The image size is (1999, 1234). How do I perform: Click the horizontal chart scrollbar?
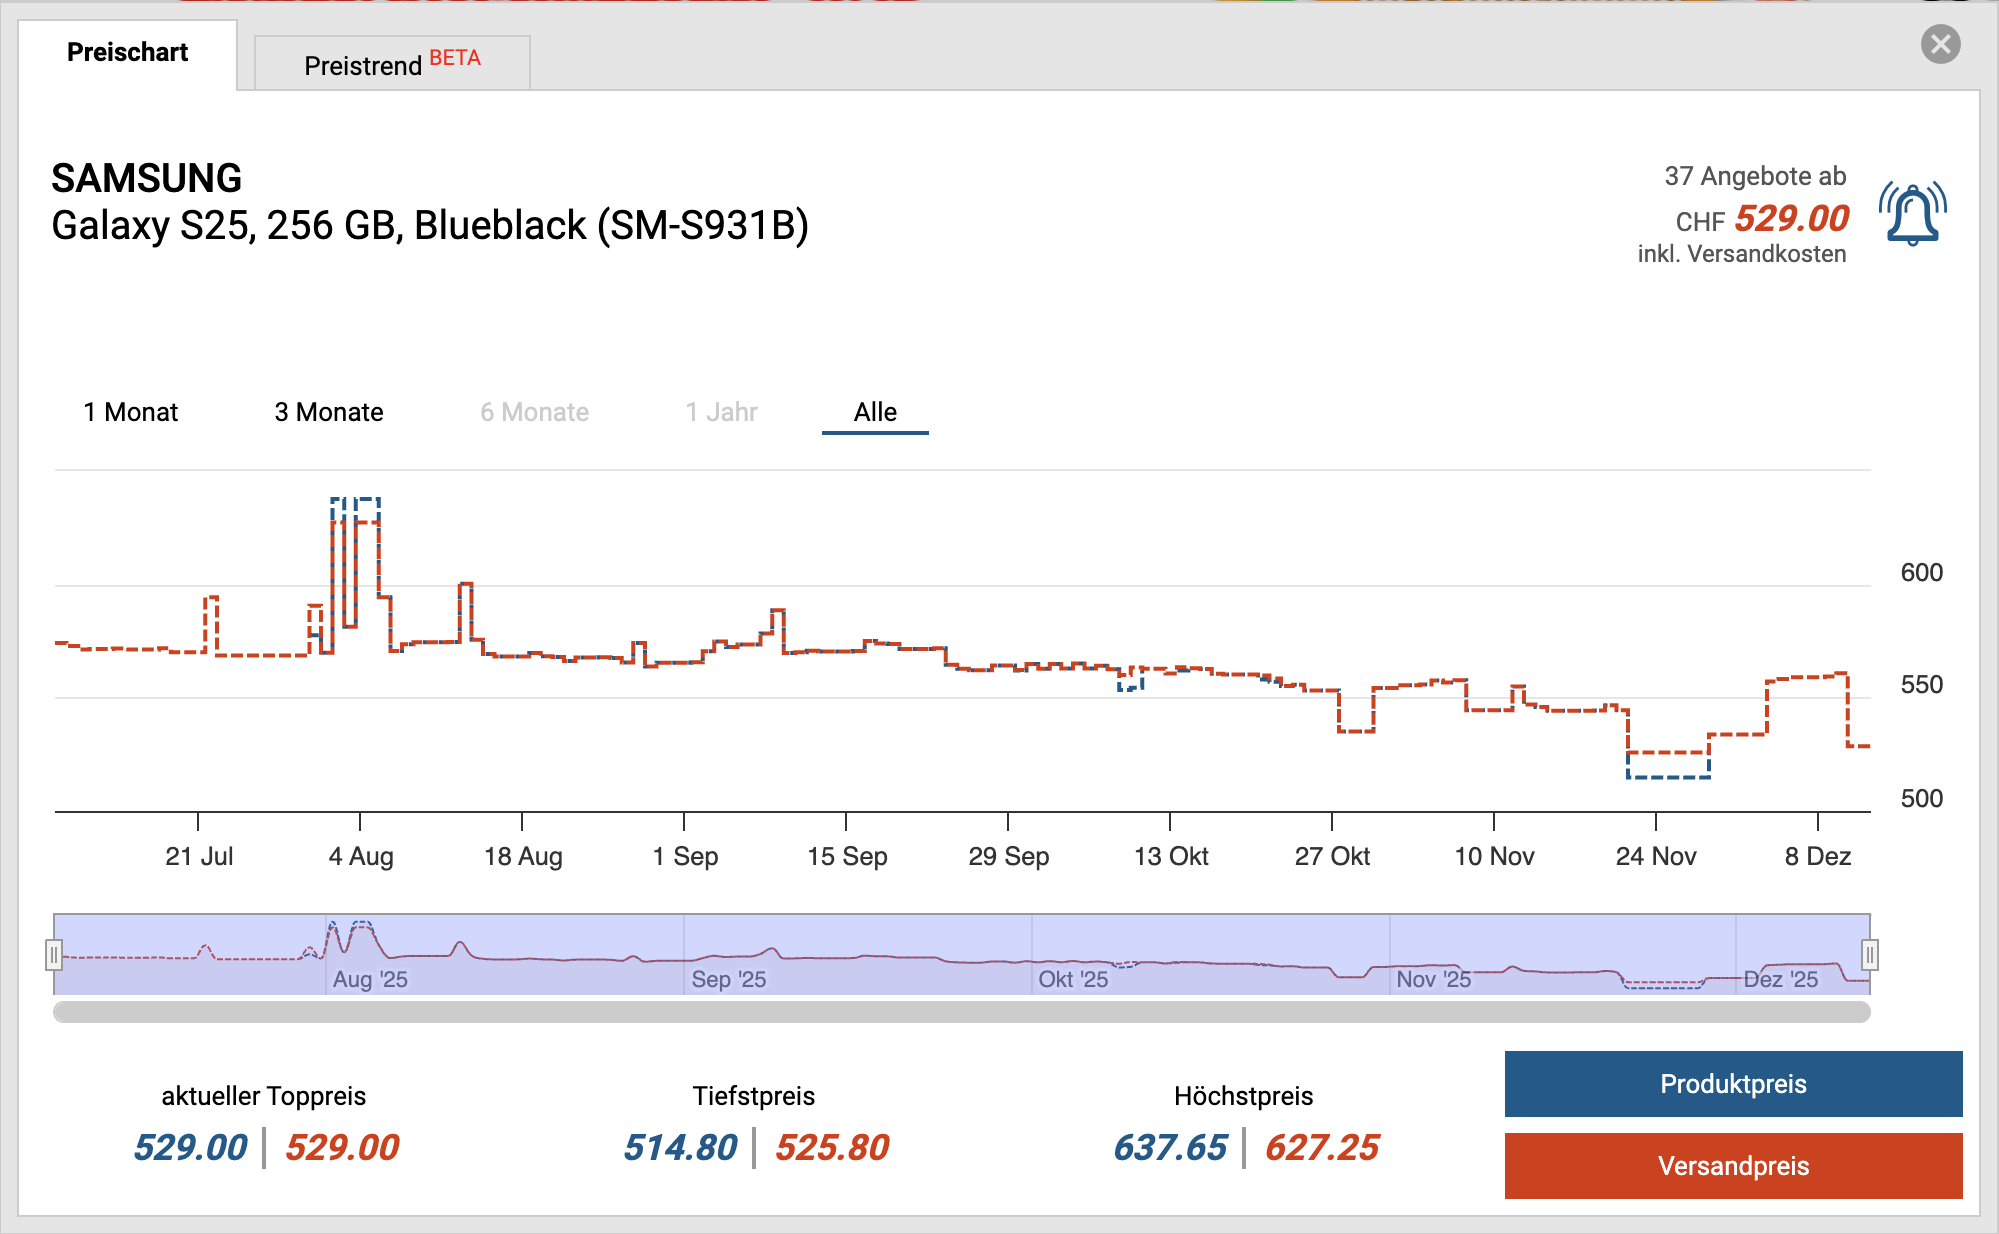[x=961, y=1012]
